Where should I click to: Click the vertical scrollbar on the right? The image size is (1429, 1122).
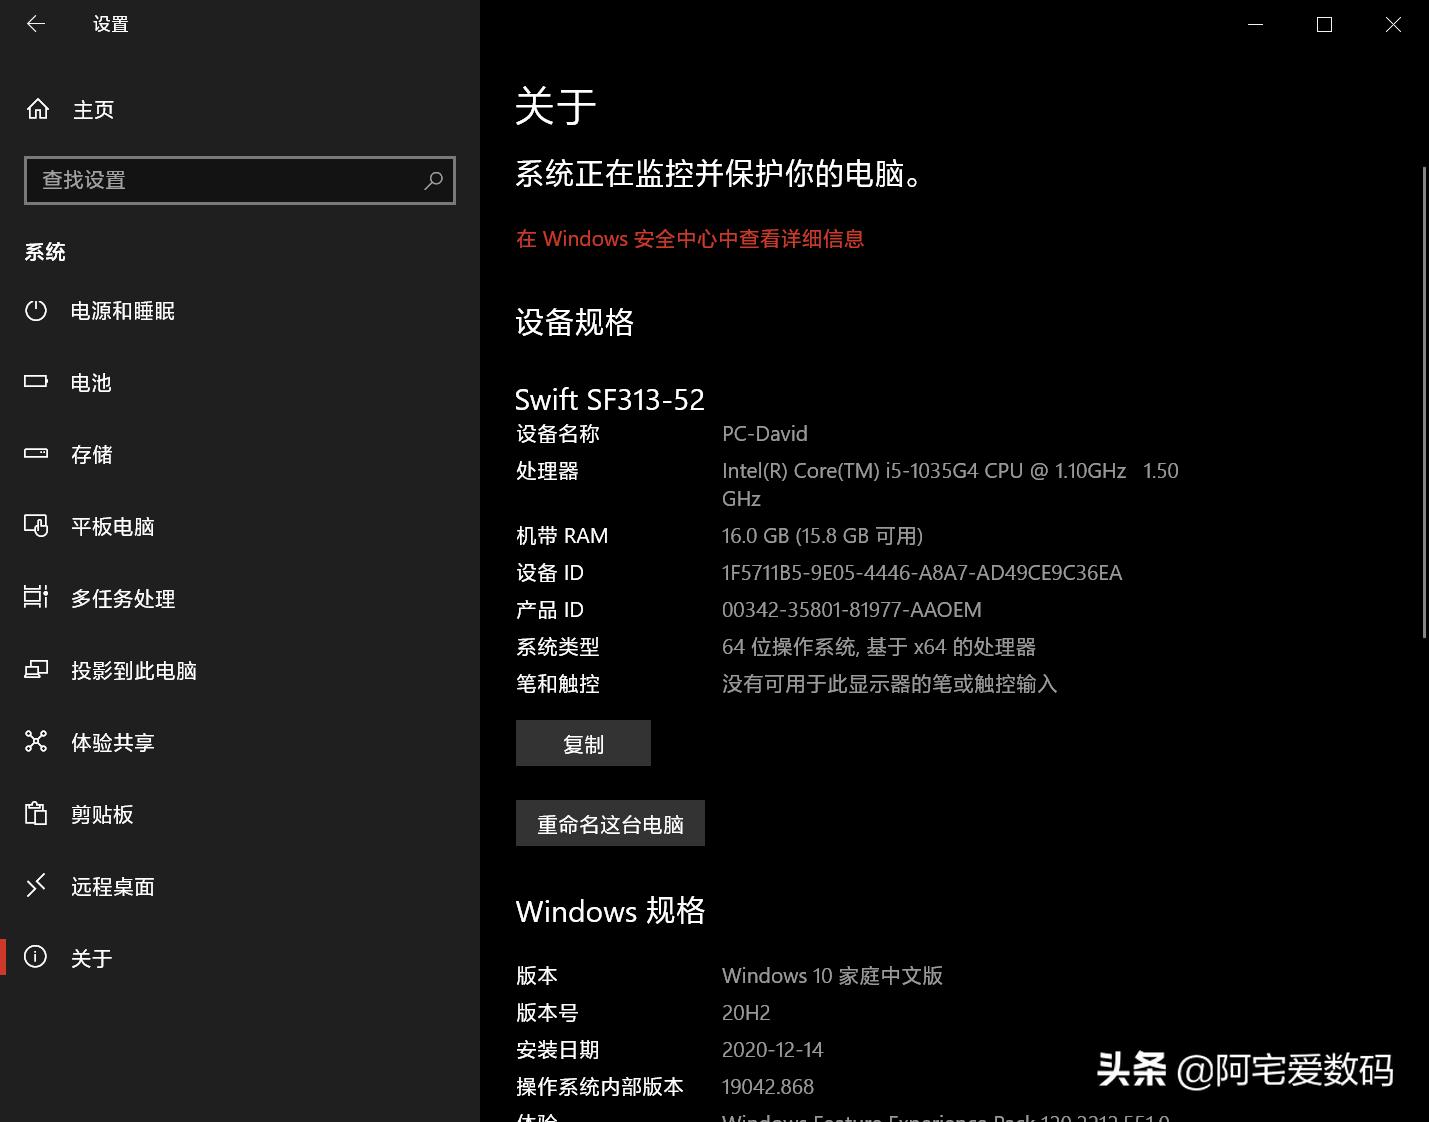[x=1423, y=400]
